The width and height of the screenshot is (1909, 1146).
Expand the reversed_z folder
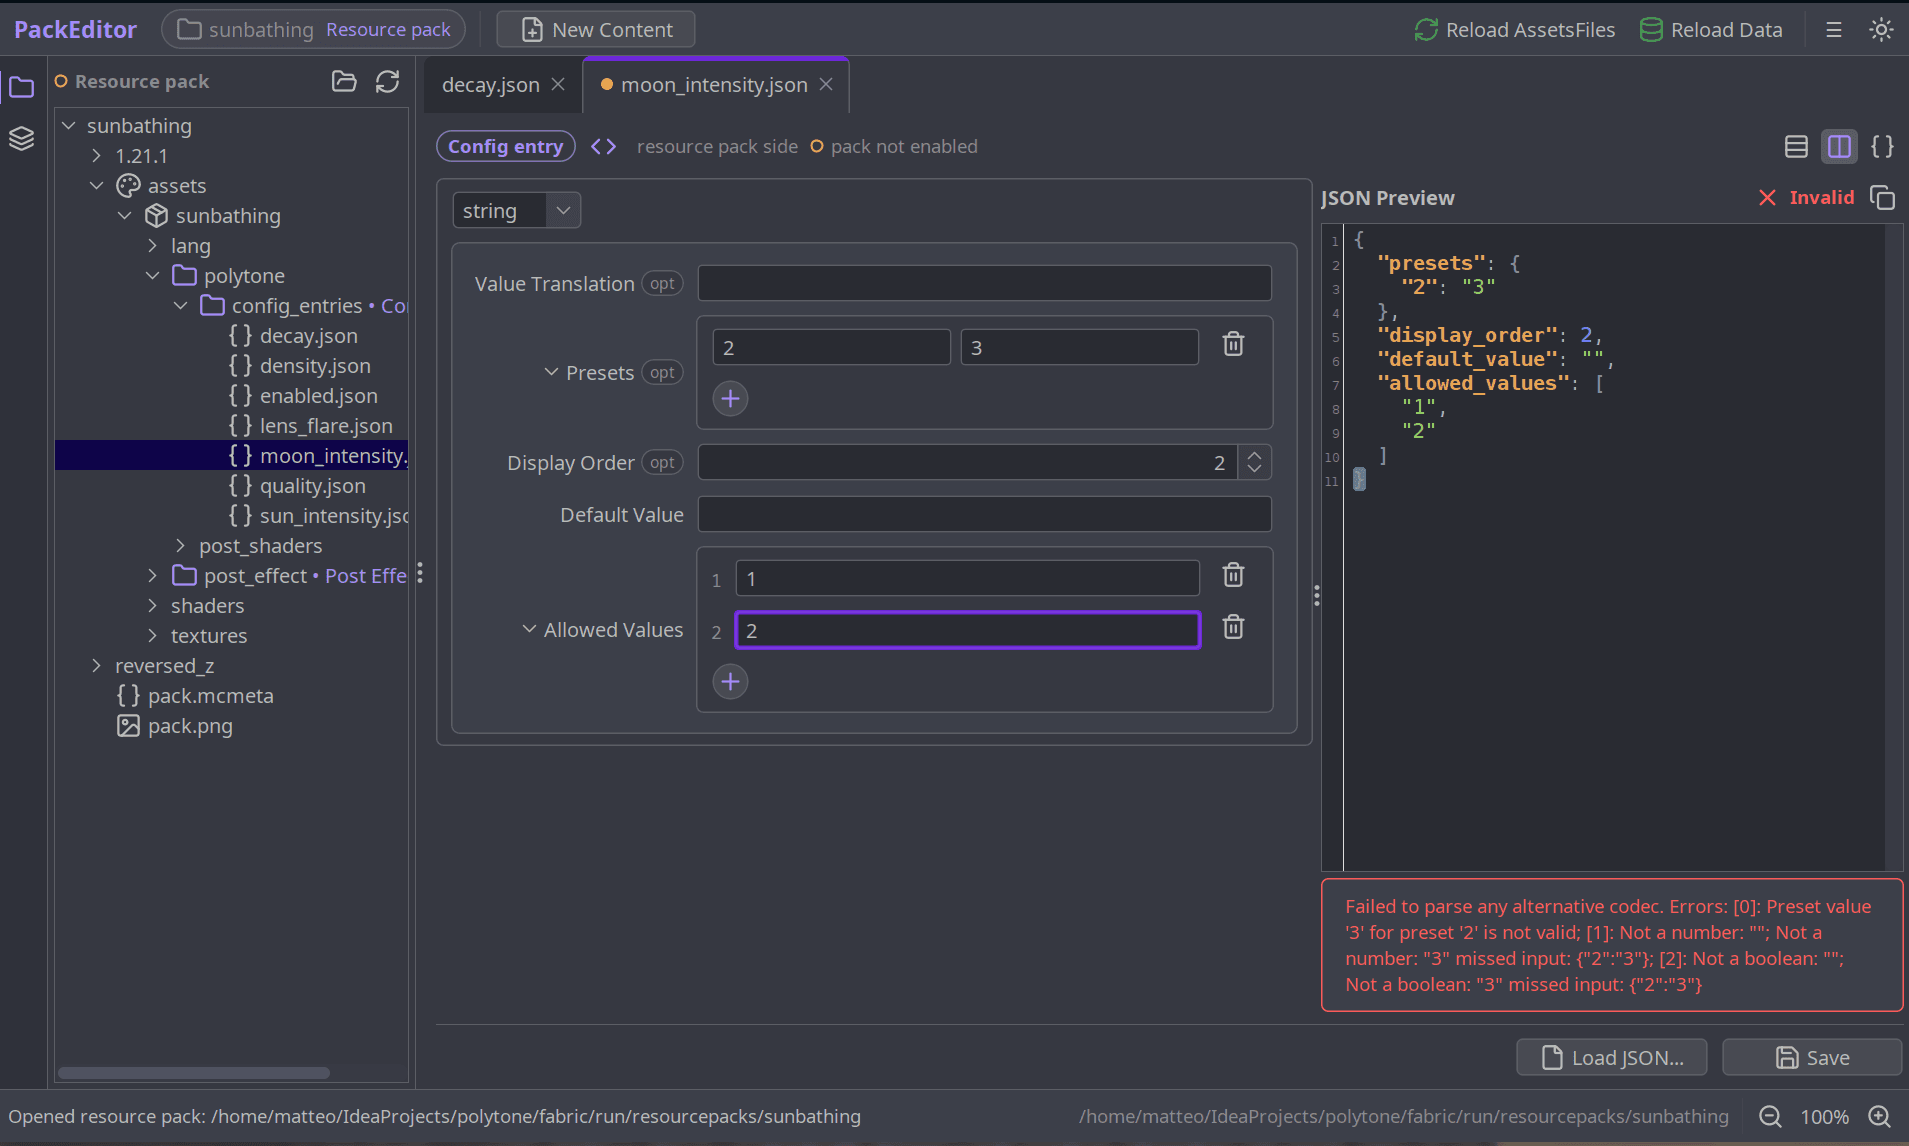(x=96, y=666)
